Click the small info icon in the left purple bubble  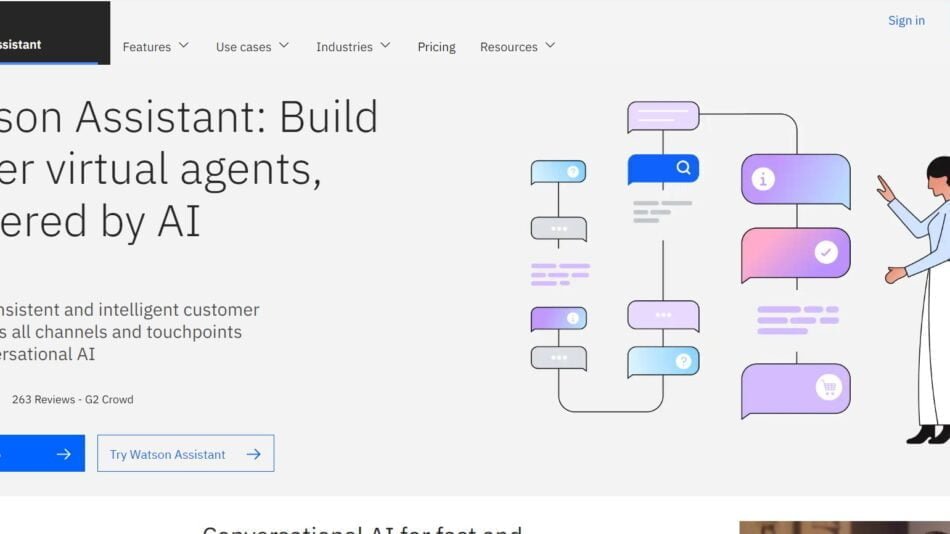point(572,319)
